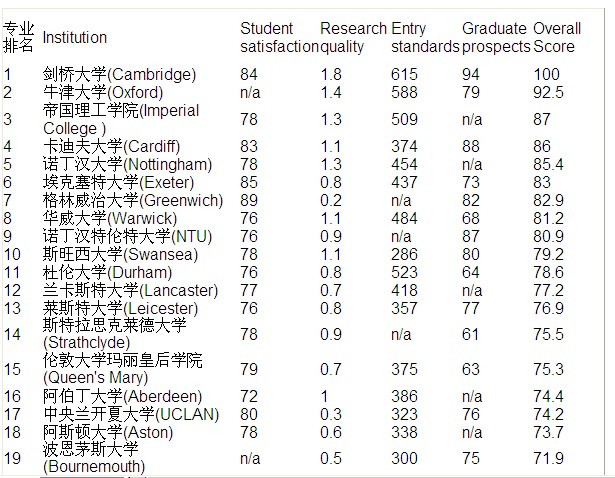Click the Exeter institution name
This screenshot has width=615, height=478.
coord(118,182)
